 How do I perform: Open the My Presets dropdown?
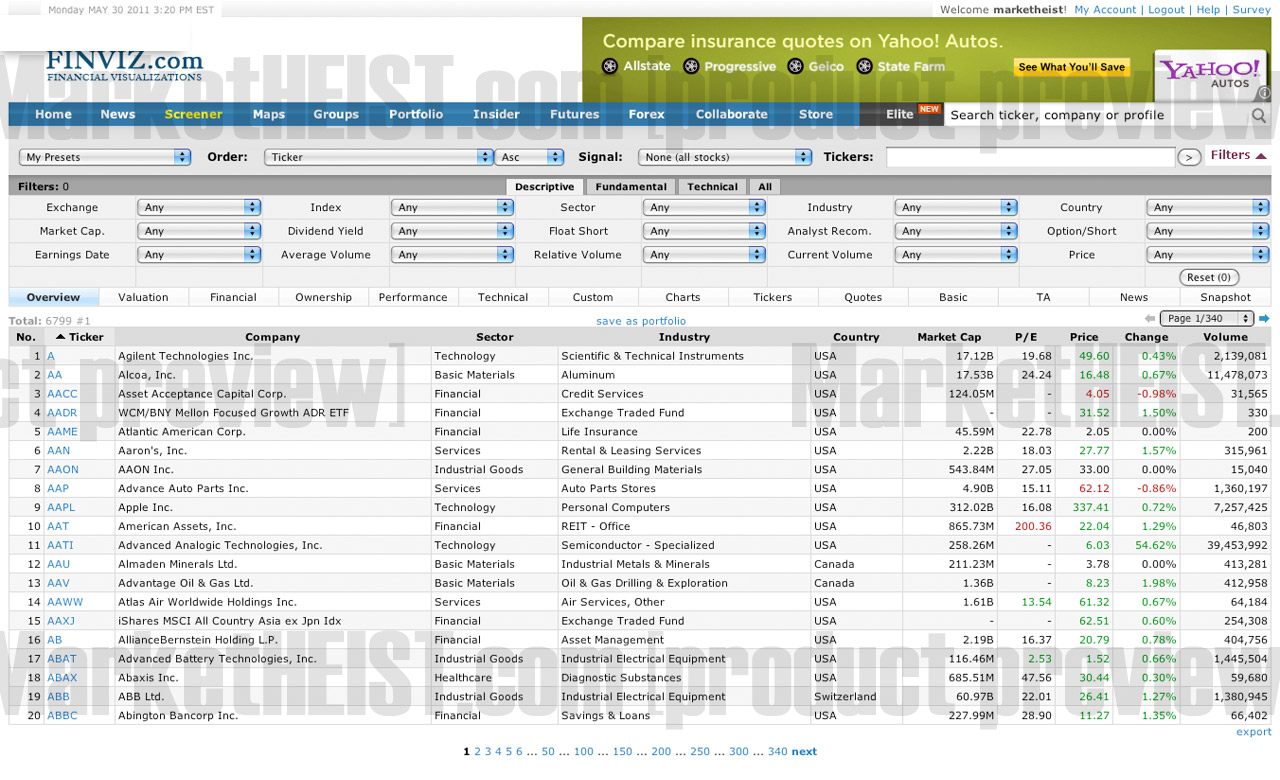point(105,157)
